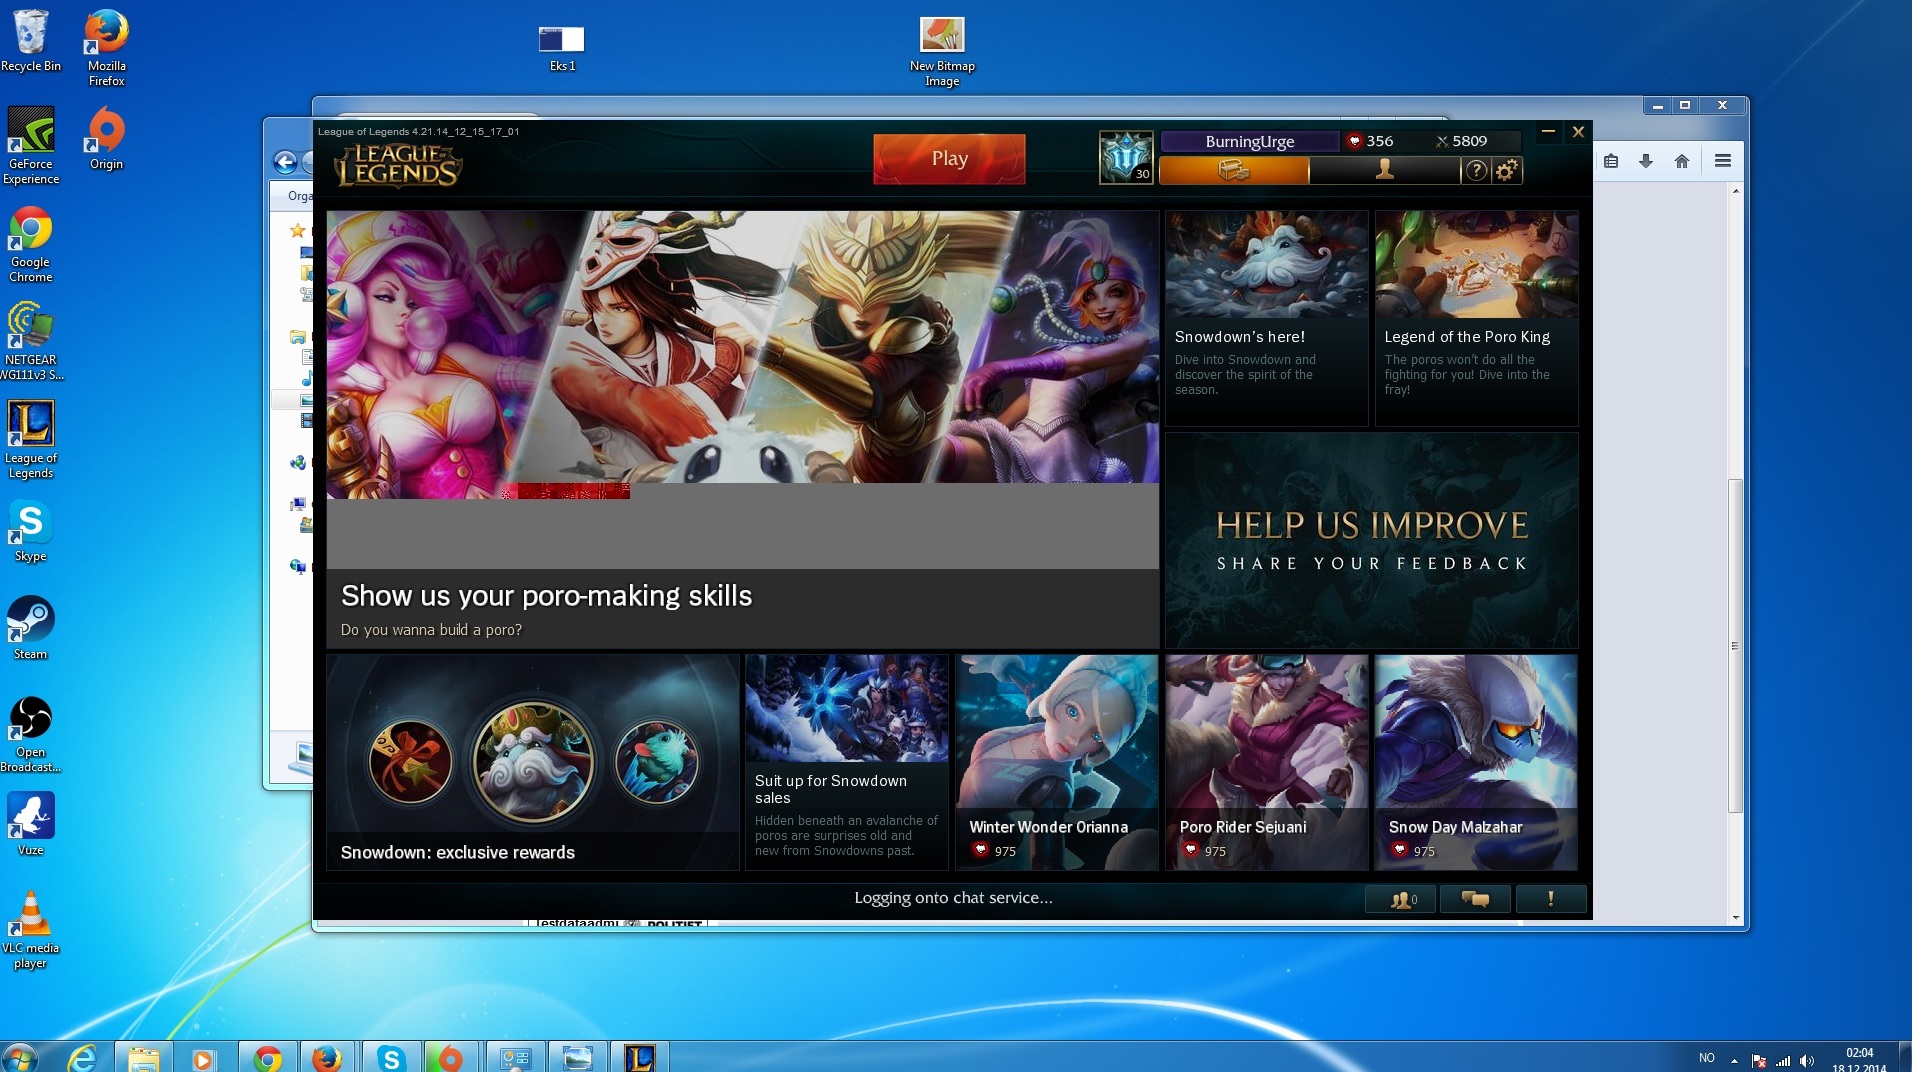Click Firefox downloads arrow icon
The image size is (1912, 1072).
(x=1646, y=161)
